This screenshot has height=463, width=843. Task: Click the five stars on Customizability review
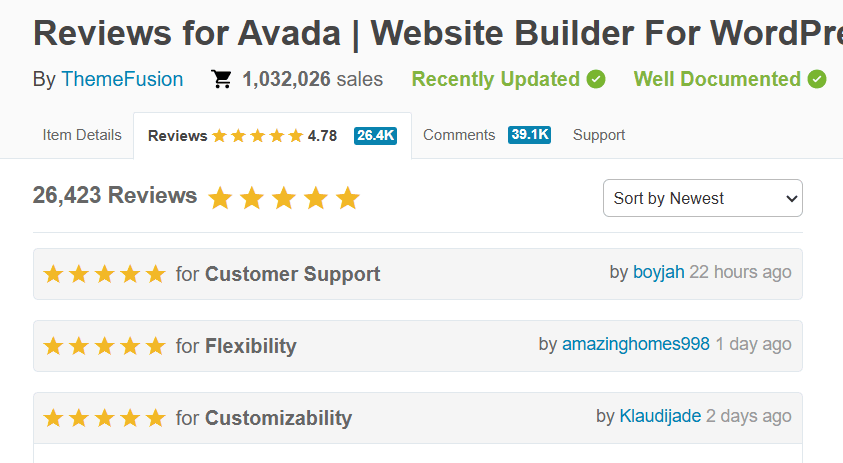(104, 418)
